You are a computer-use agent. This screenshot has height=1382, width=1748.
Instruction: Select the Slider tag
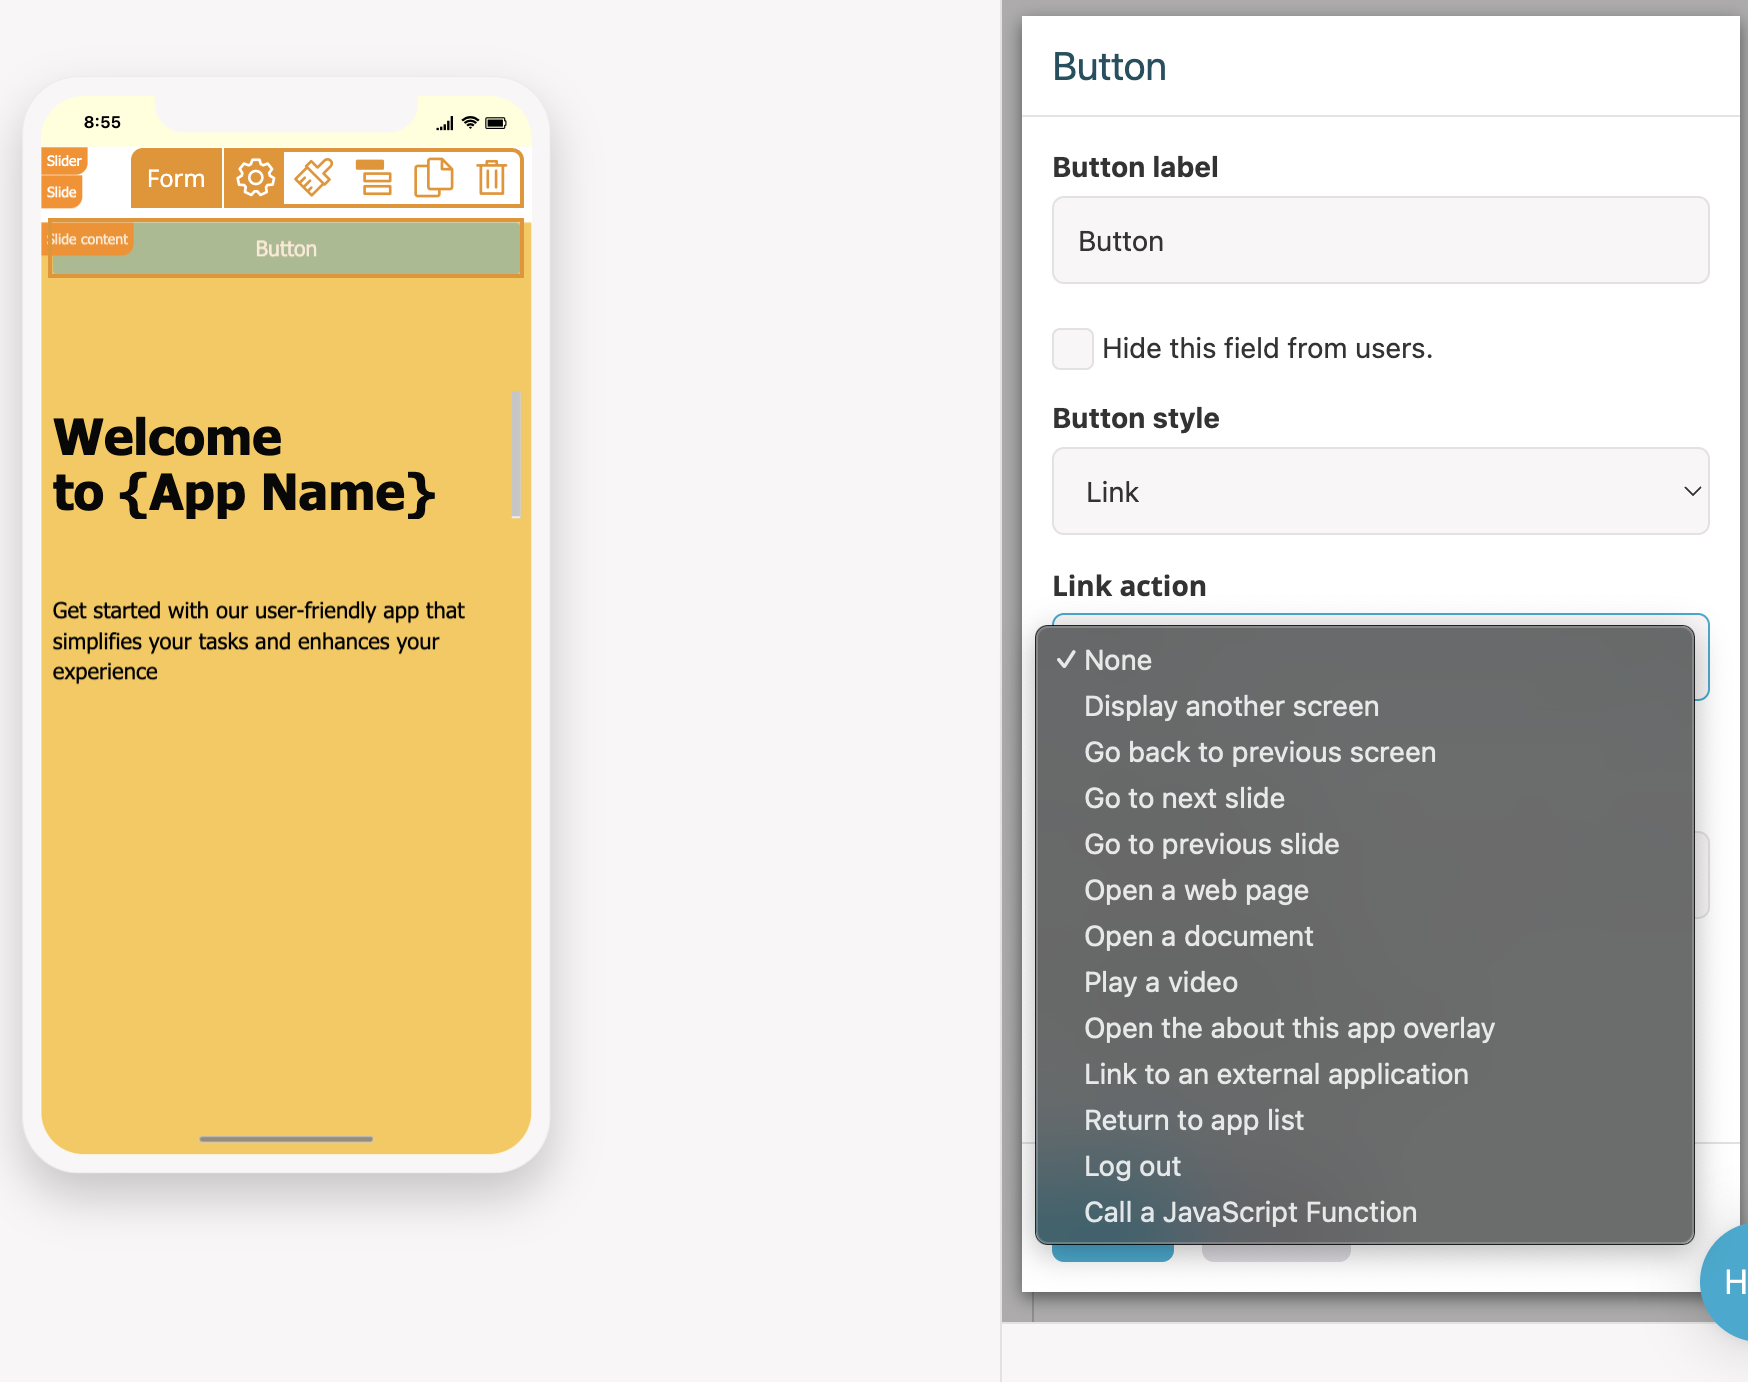64,161
